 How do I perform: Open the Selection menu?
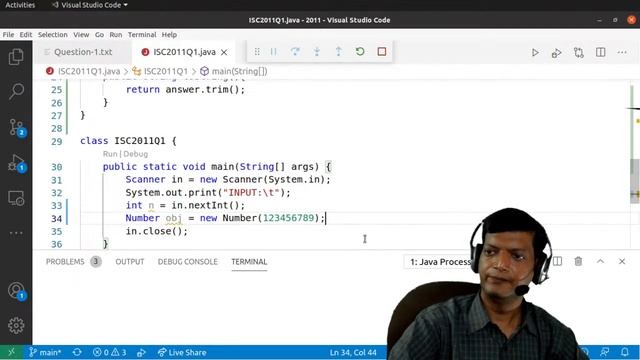53,35
